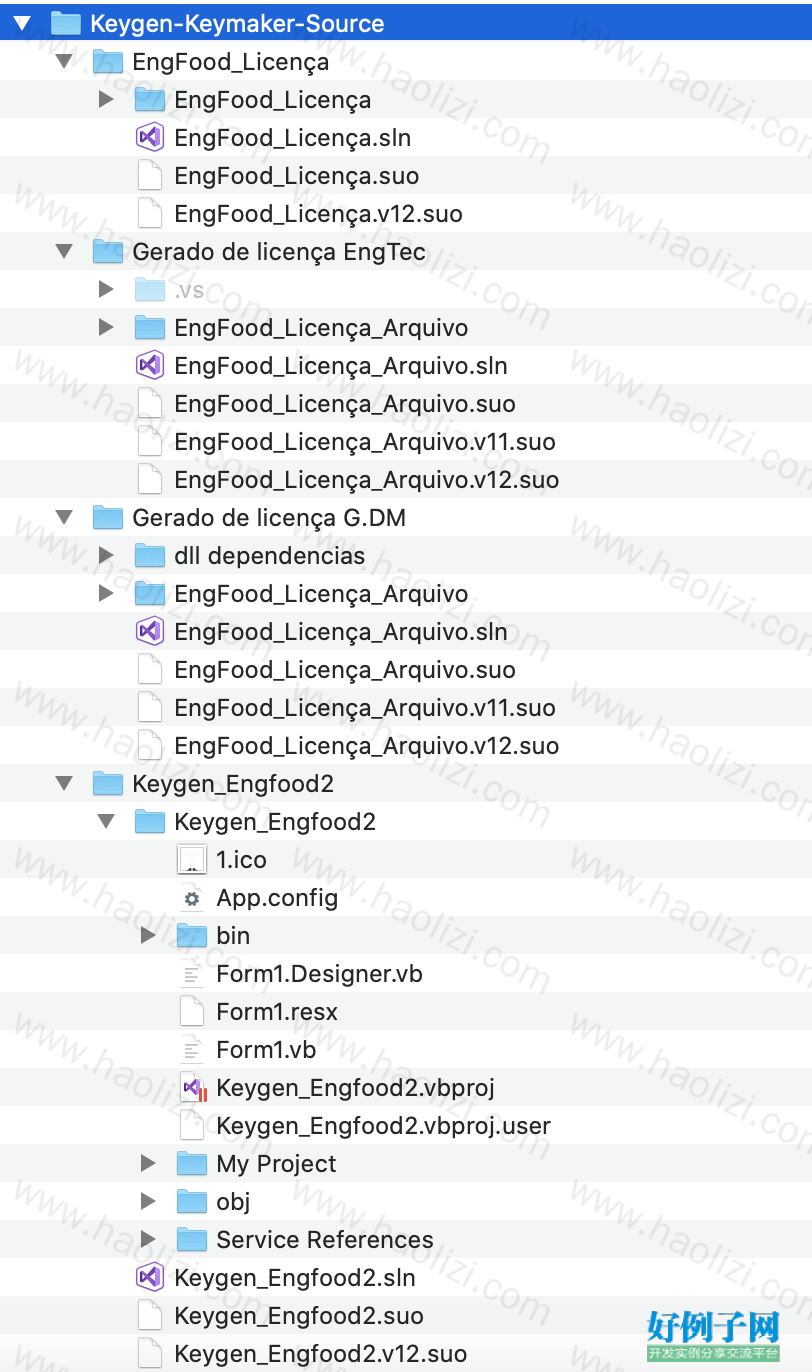Screen dimensions: 812x1372
Task: Select the Form1.Designer.vb file name
Action: click(319, 974)
